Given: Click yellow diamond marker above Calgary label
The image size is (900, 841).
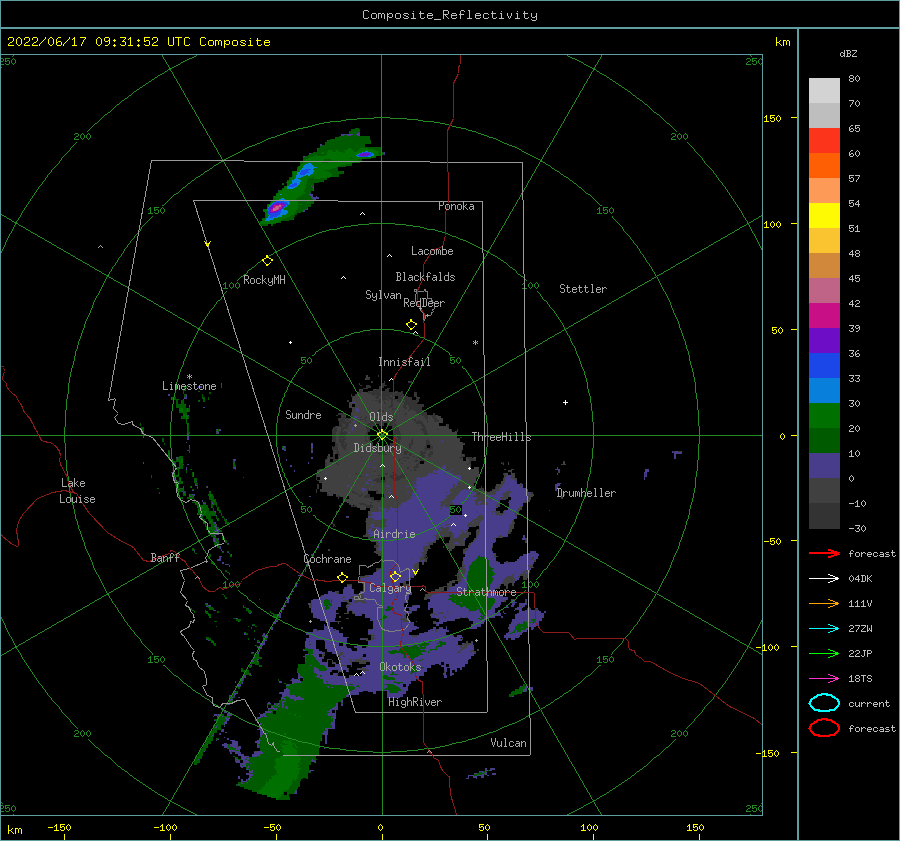Looking at the screenshot, I should click(395, 576).
